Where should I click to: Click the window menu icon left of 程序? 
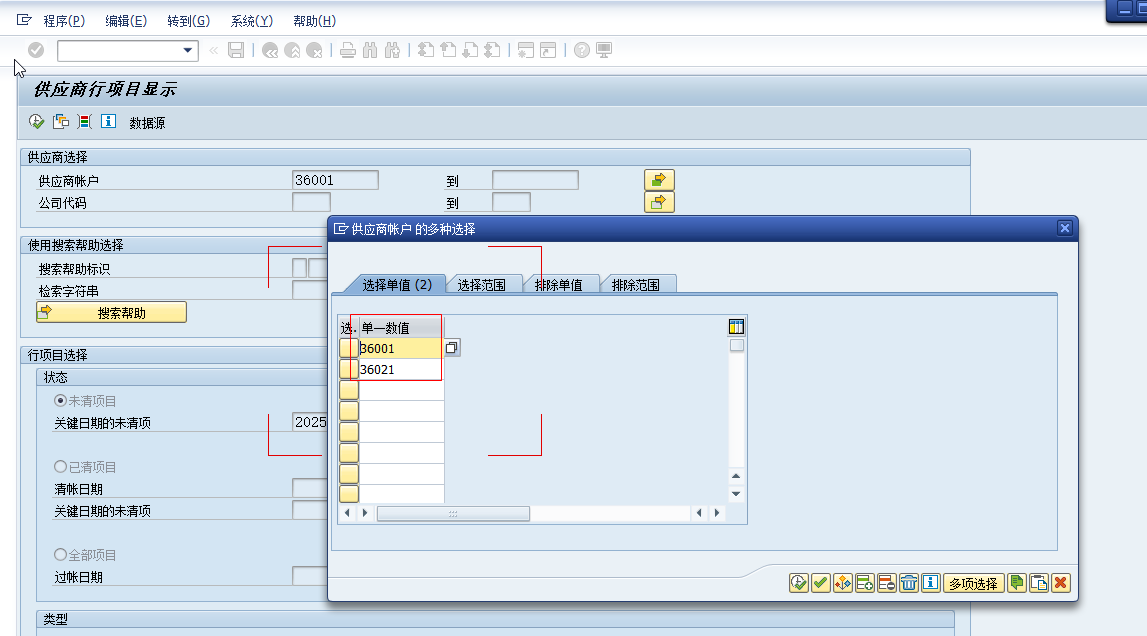click(24, 20)
